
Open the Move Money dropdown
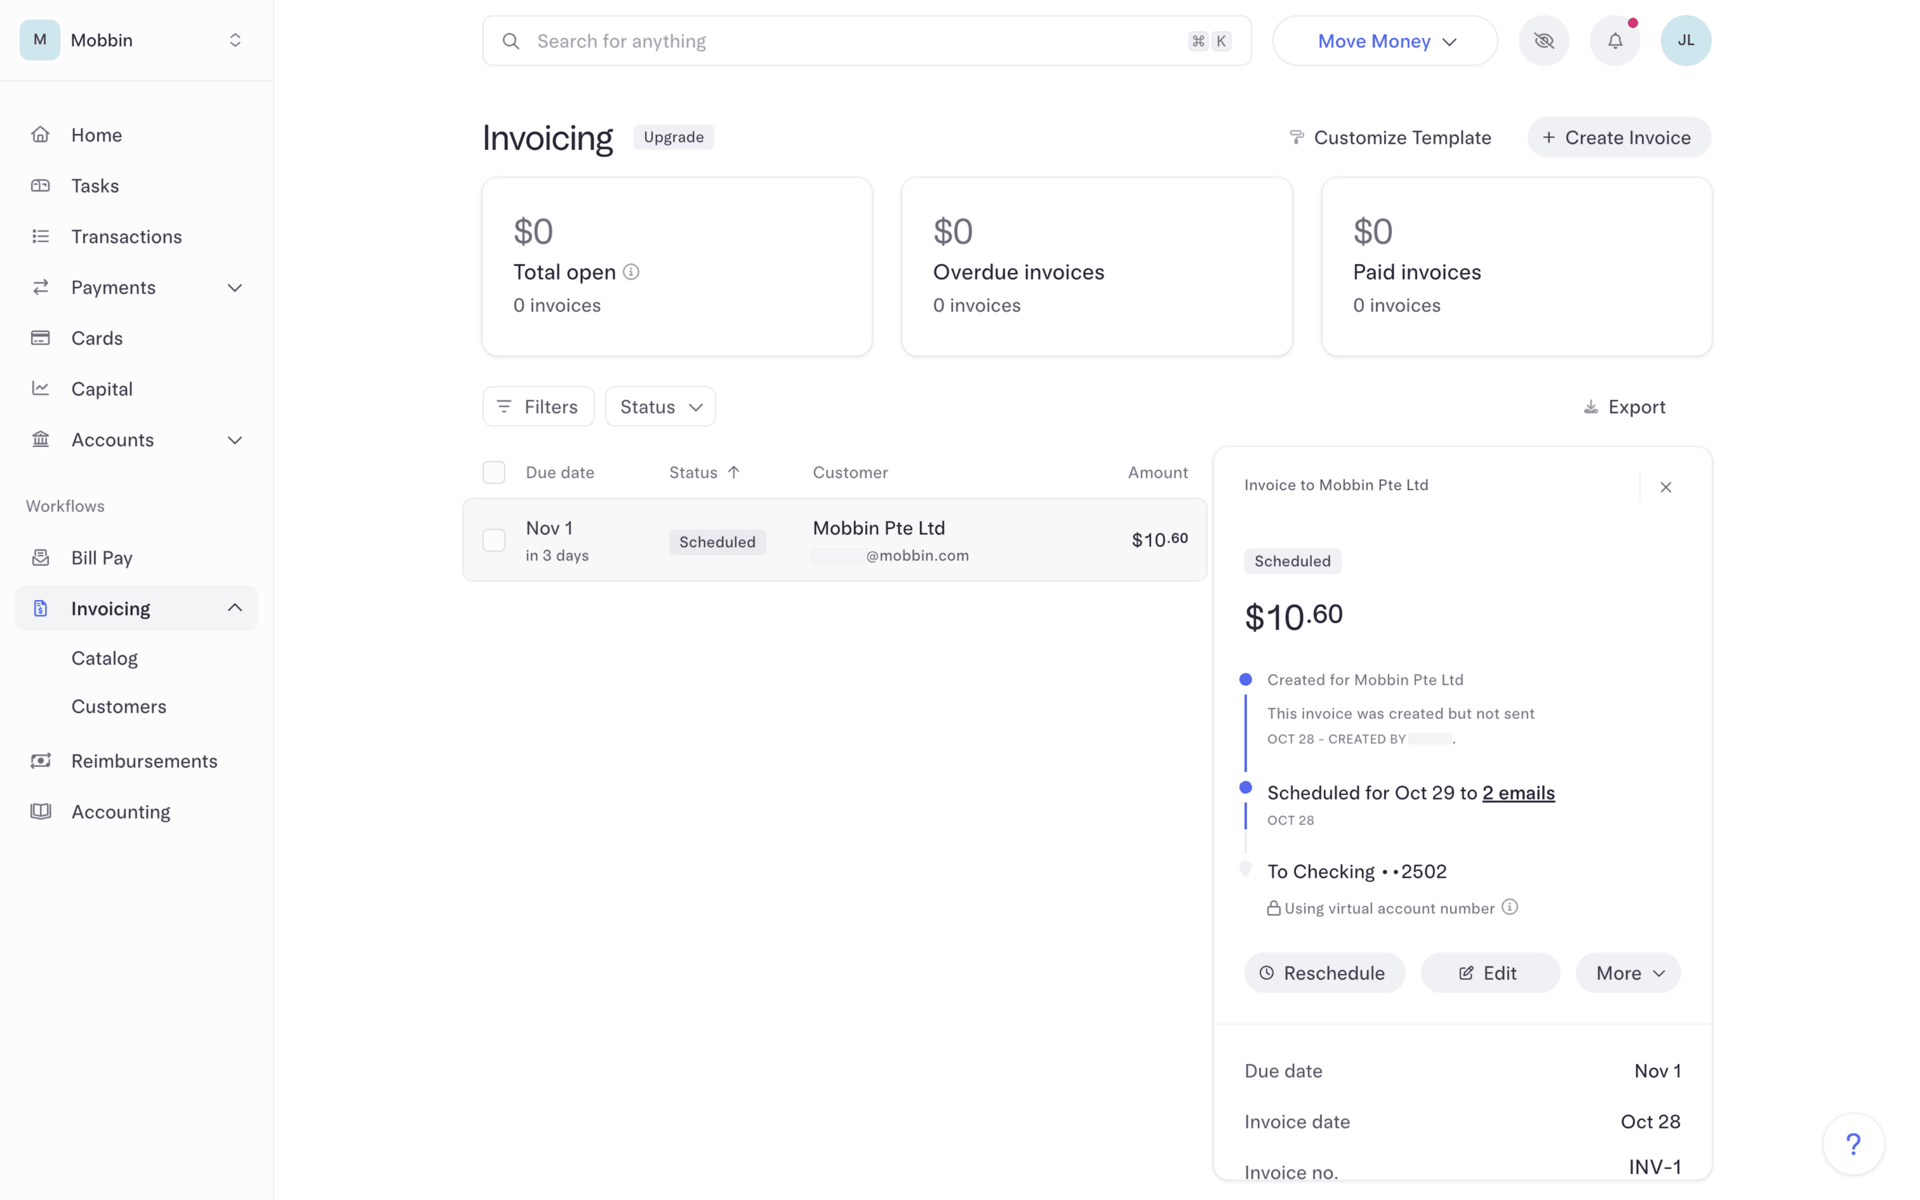click(x=1385, y=41)
